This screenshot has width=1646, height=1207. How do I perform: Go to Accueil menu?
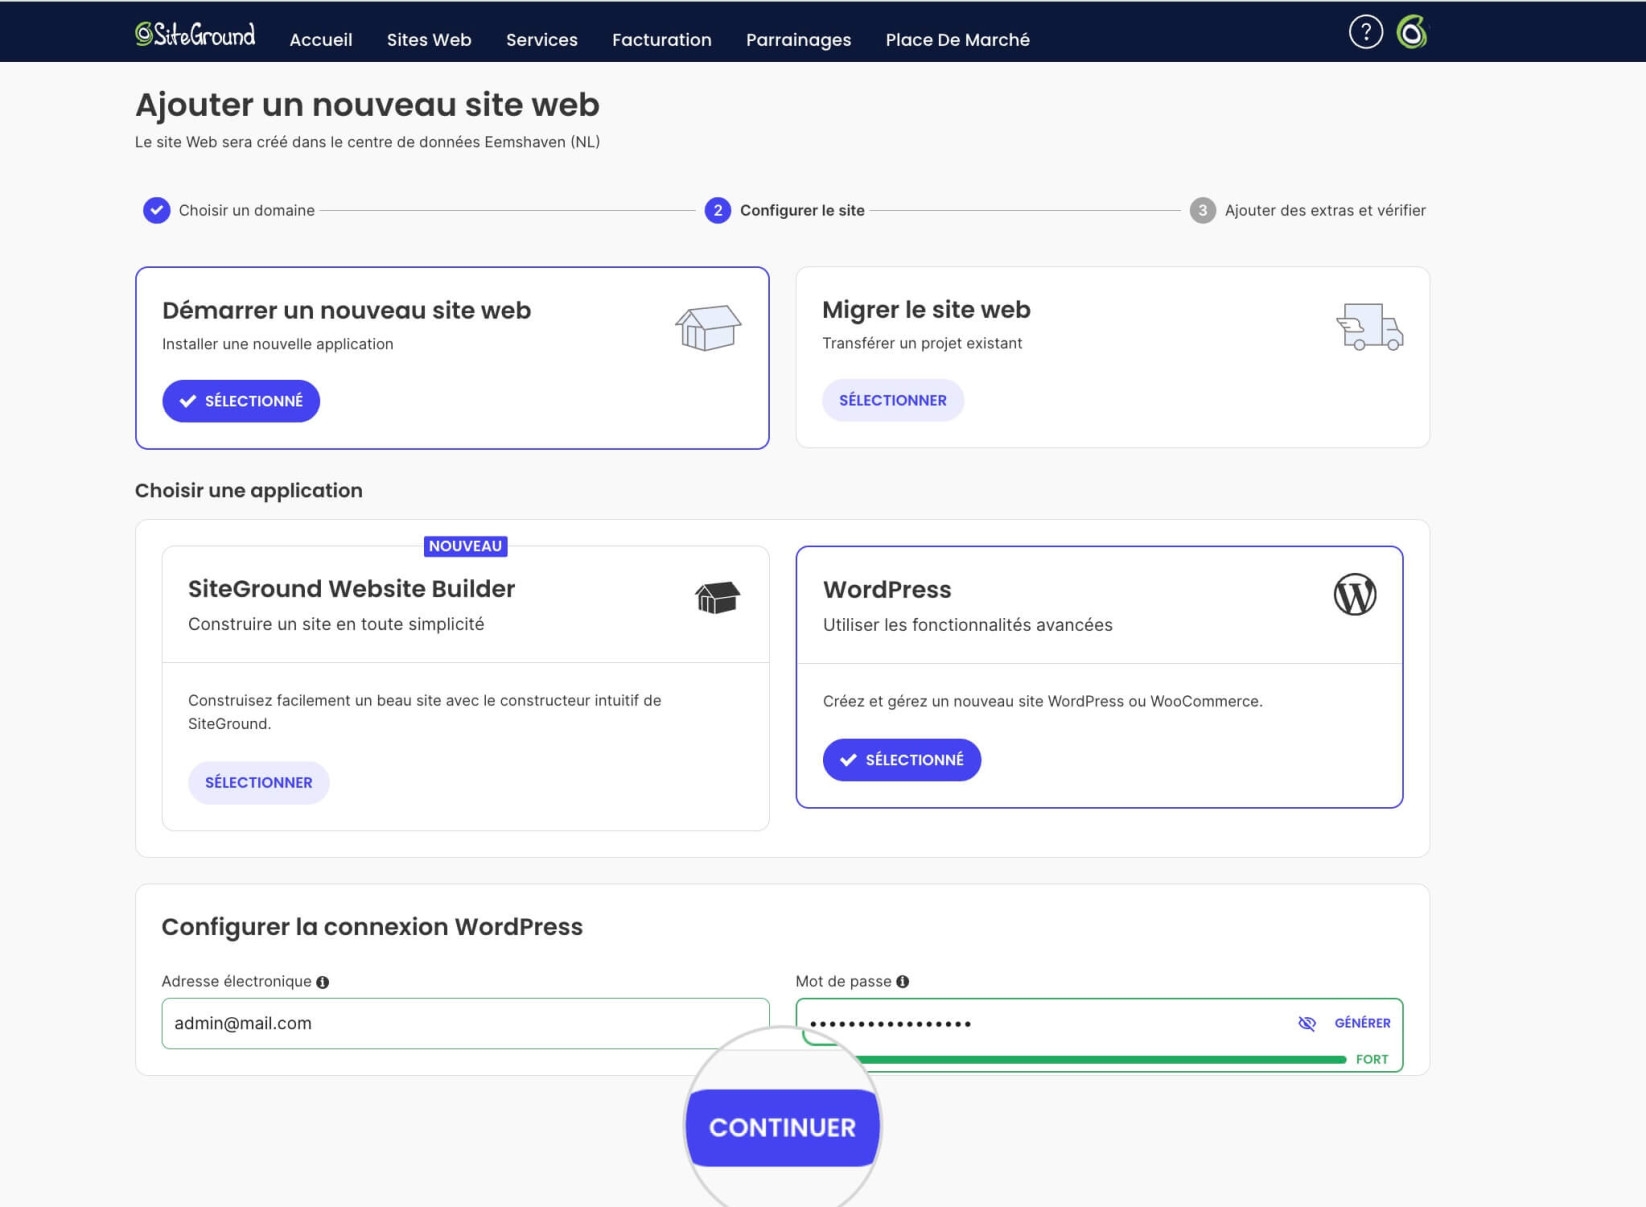(321, 40)
